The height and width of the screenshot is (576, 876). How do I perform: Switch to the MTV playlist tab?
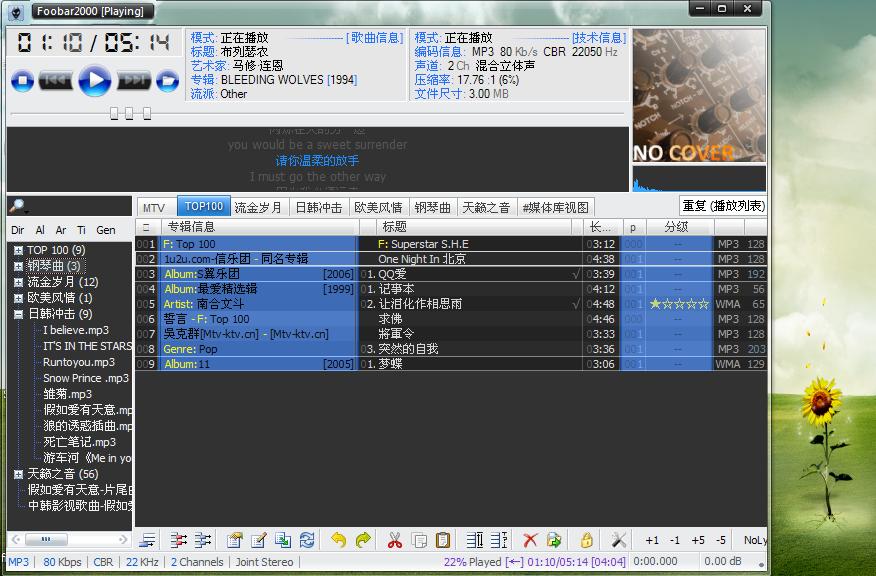(154, 207)
